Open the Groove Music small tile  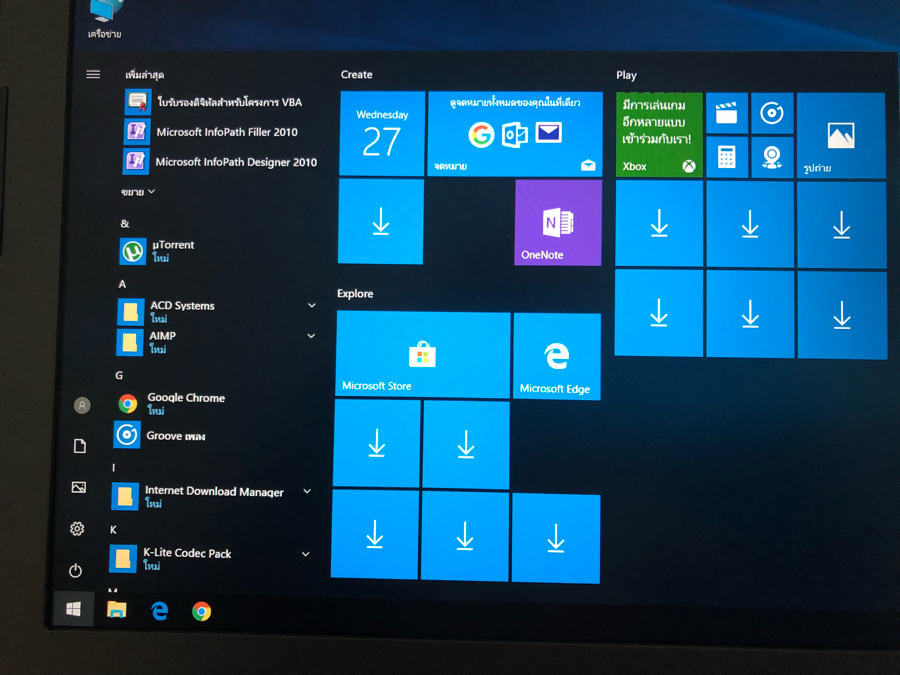pos(772,113)
